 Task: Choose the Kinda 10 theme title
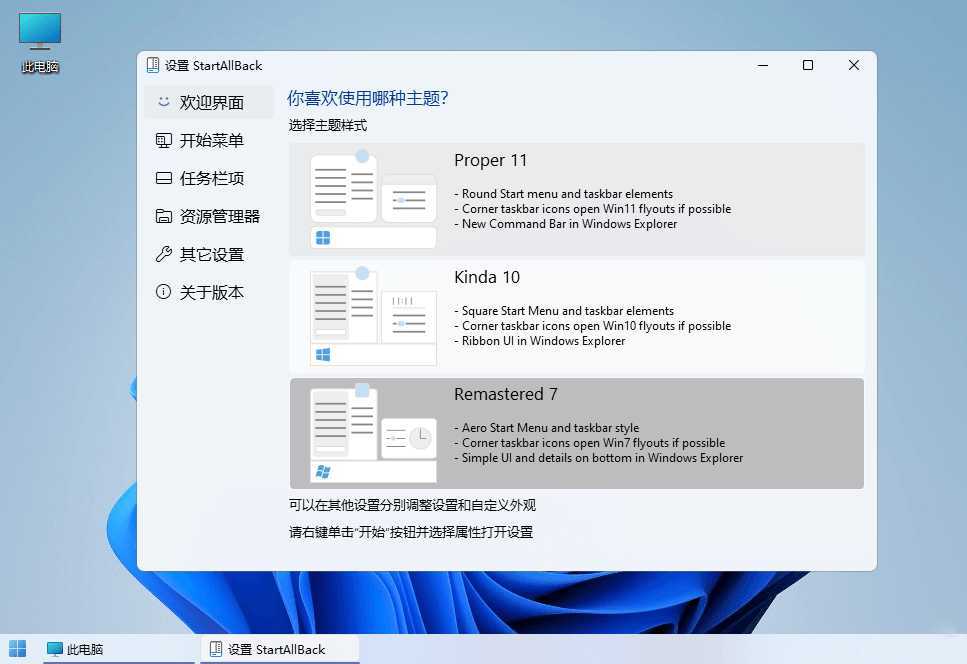point(487,277)
